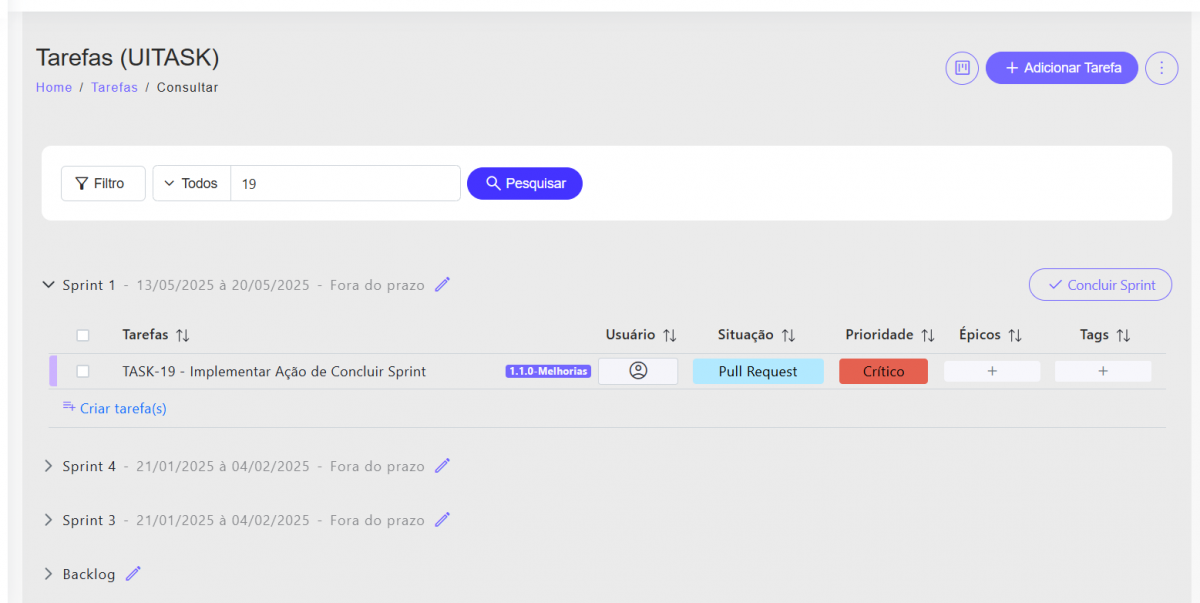The image size is (1200, 603).
Task: Open the Todos dropdown selector
Action: coord(191,184)
